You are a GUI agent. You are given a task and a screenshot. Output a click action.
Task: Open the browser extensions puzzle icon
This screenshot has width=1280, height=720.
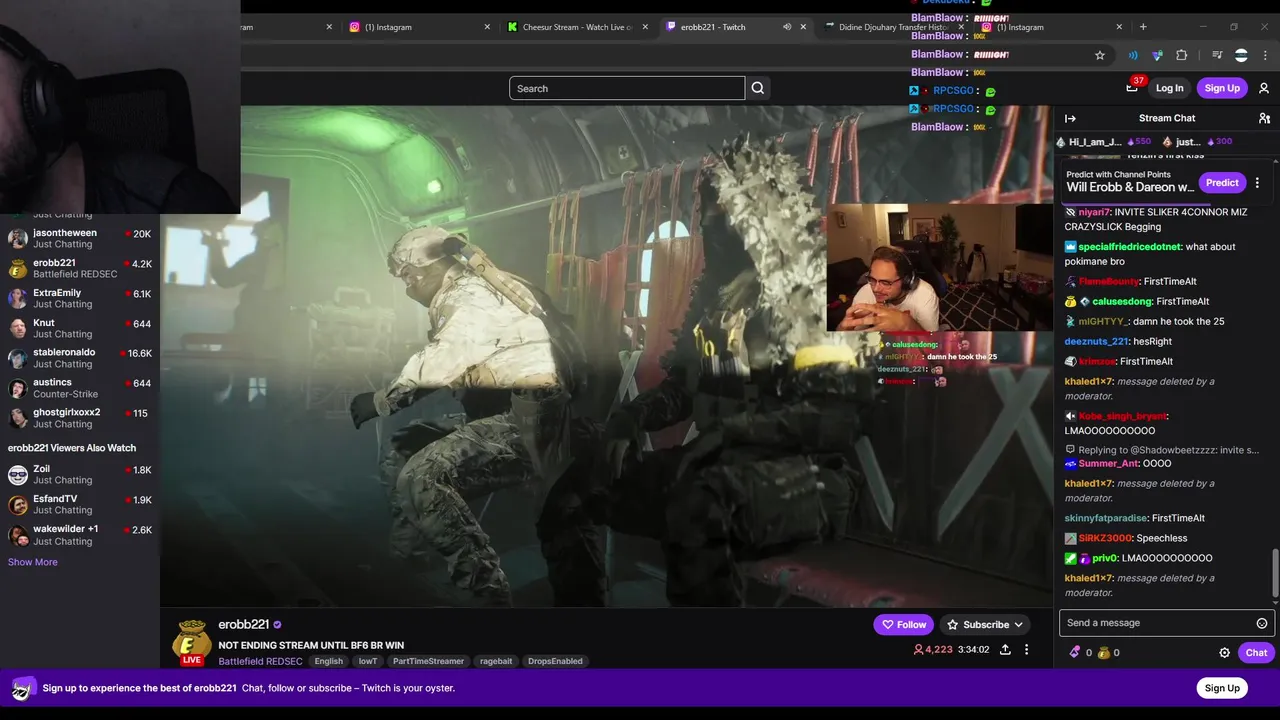[1182, 55]
